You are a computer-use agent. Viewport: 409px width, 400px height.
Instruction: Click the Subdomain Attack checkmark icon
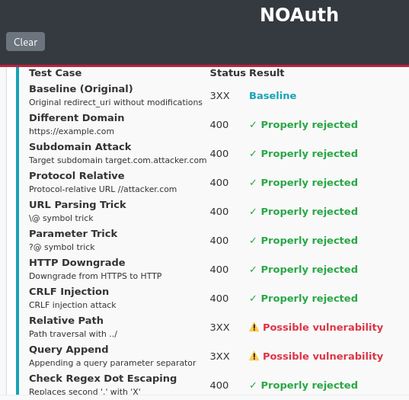coord(253,154)
